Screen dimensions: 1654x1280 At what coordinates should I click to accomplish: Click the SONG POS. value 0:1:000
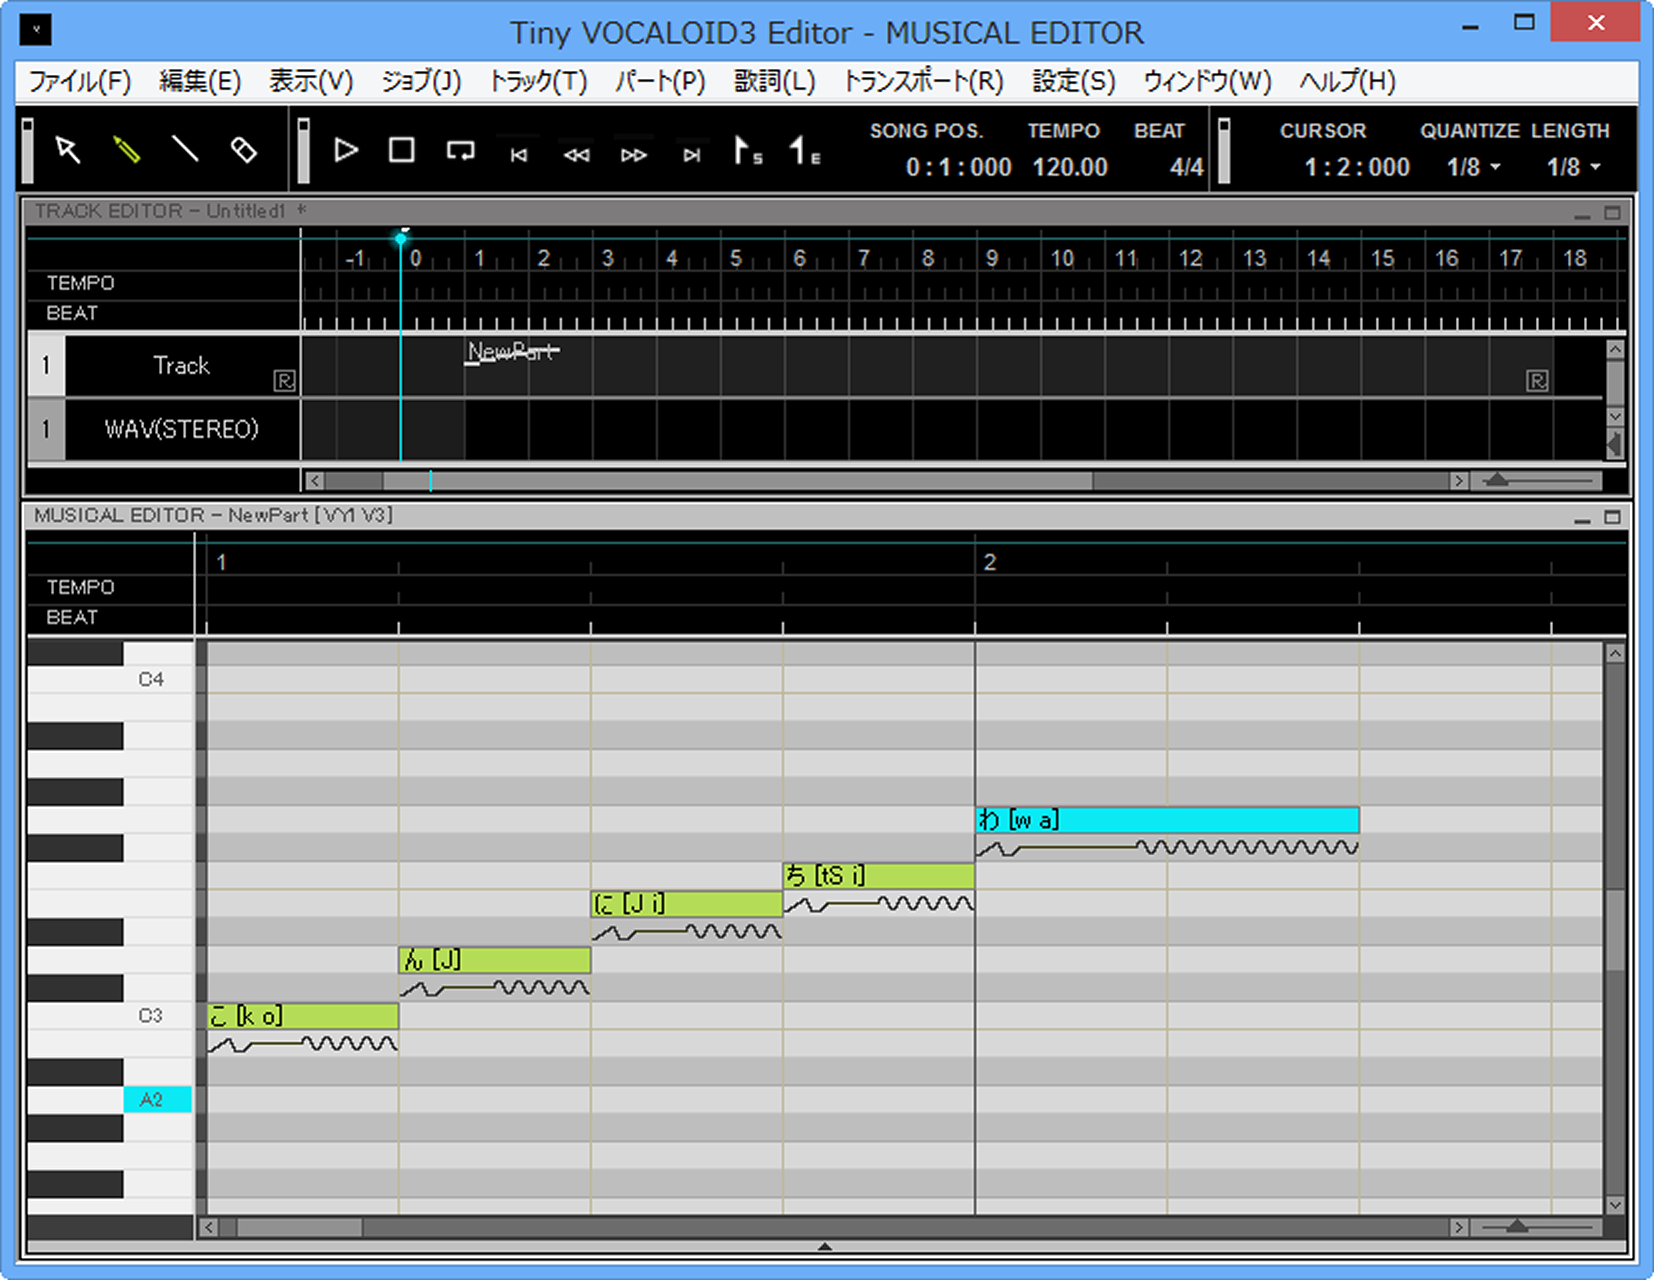[x=958, y=167]
